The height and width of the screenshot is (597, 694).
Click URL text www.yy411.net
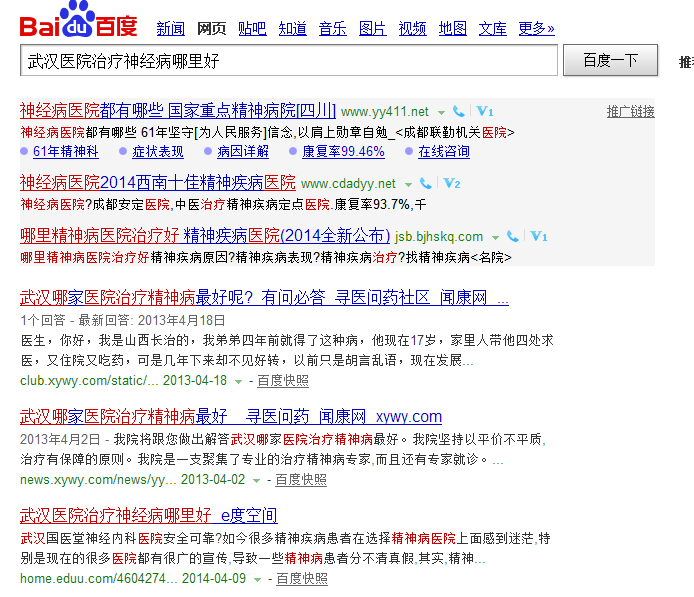click(385, 112)
